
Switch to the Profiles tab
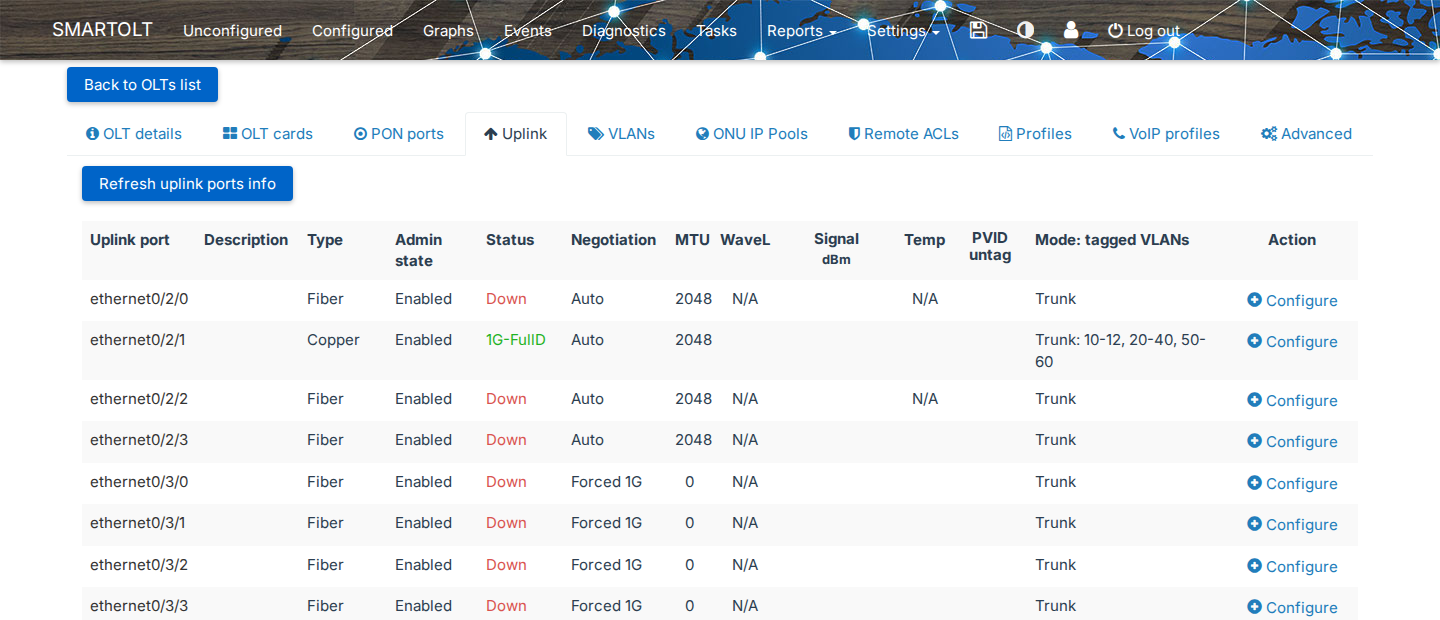[x=1035, y=134]
